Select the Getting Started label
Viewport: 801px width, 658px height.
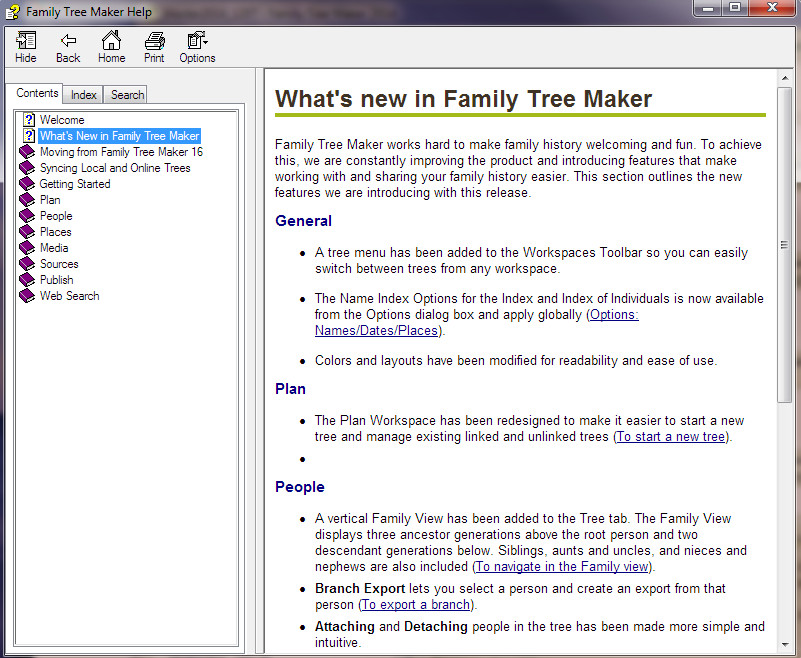click(75, 184)
